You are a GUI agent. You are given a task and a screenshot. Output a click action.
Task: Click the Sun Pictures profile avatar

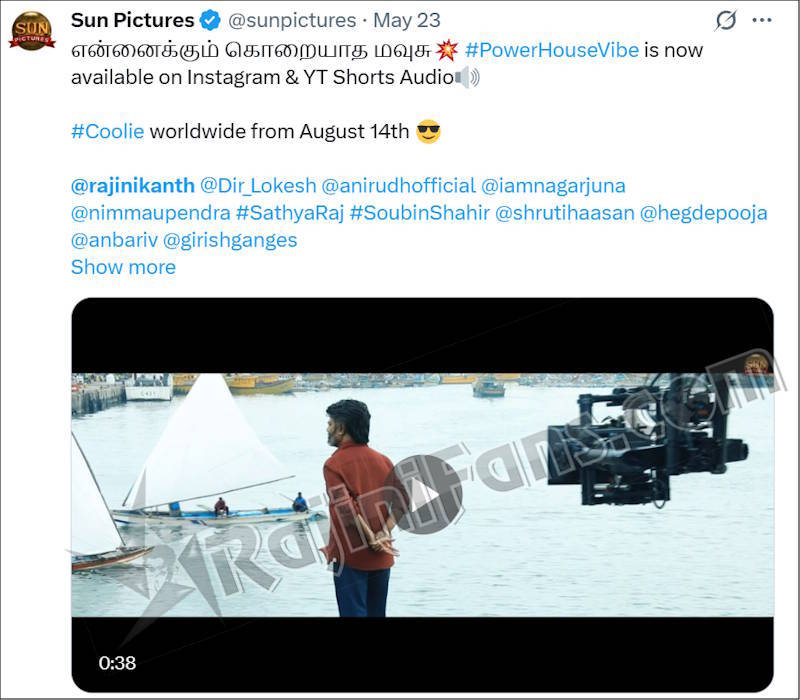(32, 31)
